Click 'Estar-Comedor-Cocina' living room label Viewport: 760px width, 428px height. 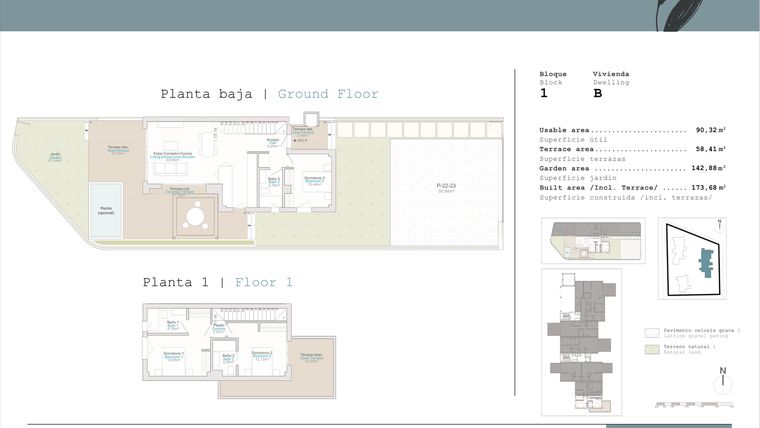[173, 156]
